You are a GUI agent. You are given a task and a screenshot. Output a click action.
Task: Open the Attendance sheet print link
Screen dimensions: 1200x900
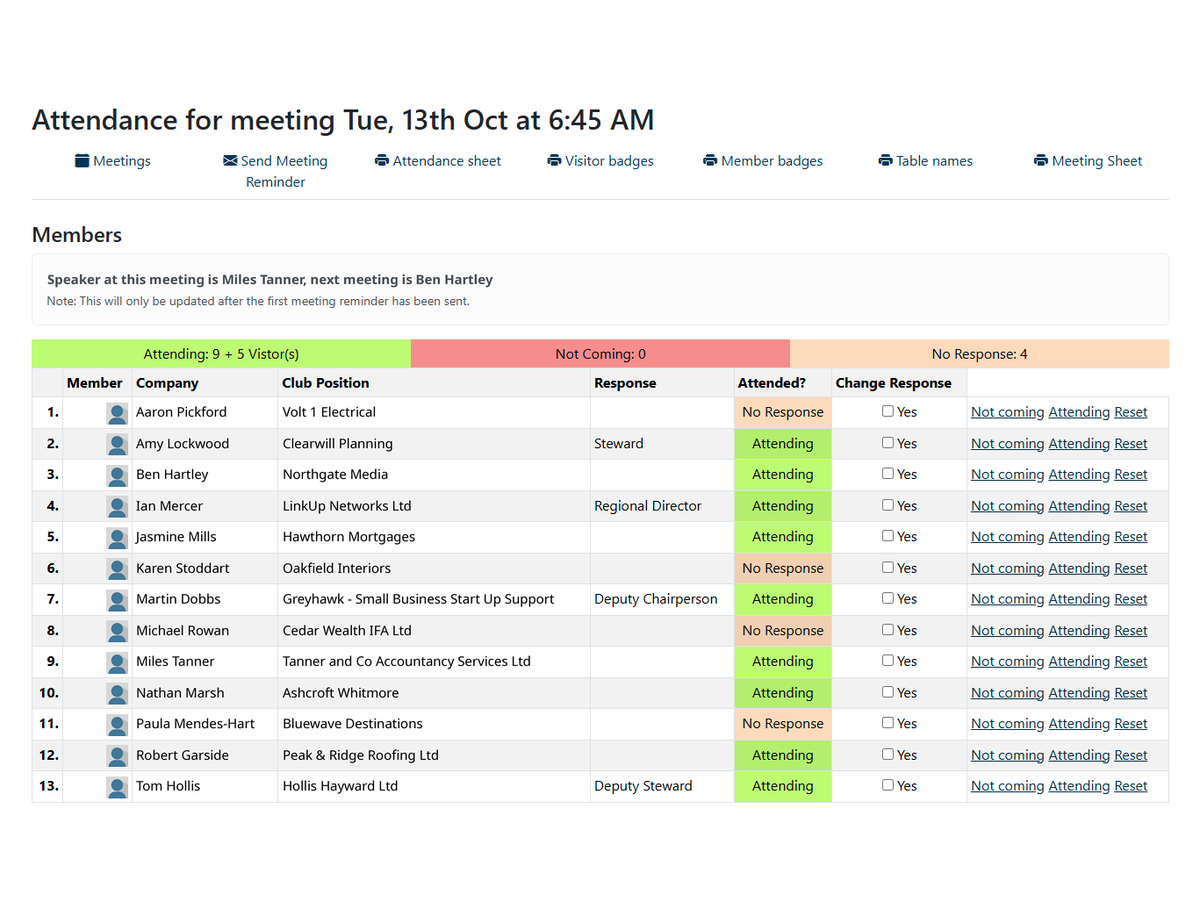point(438,161)
